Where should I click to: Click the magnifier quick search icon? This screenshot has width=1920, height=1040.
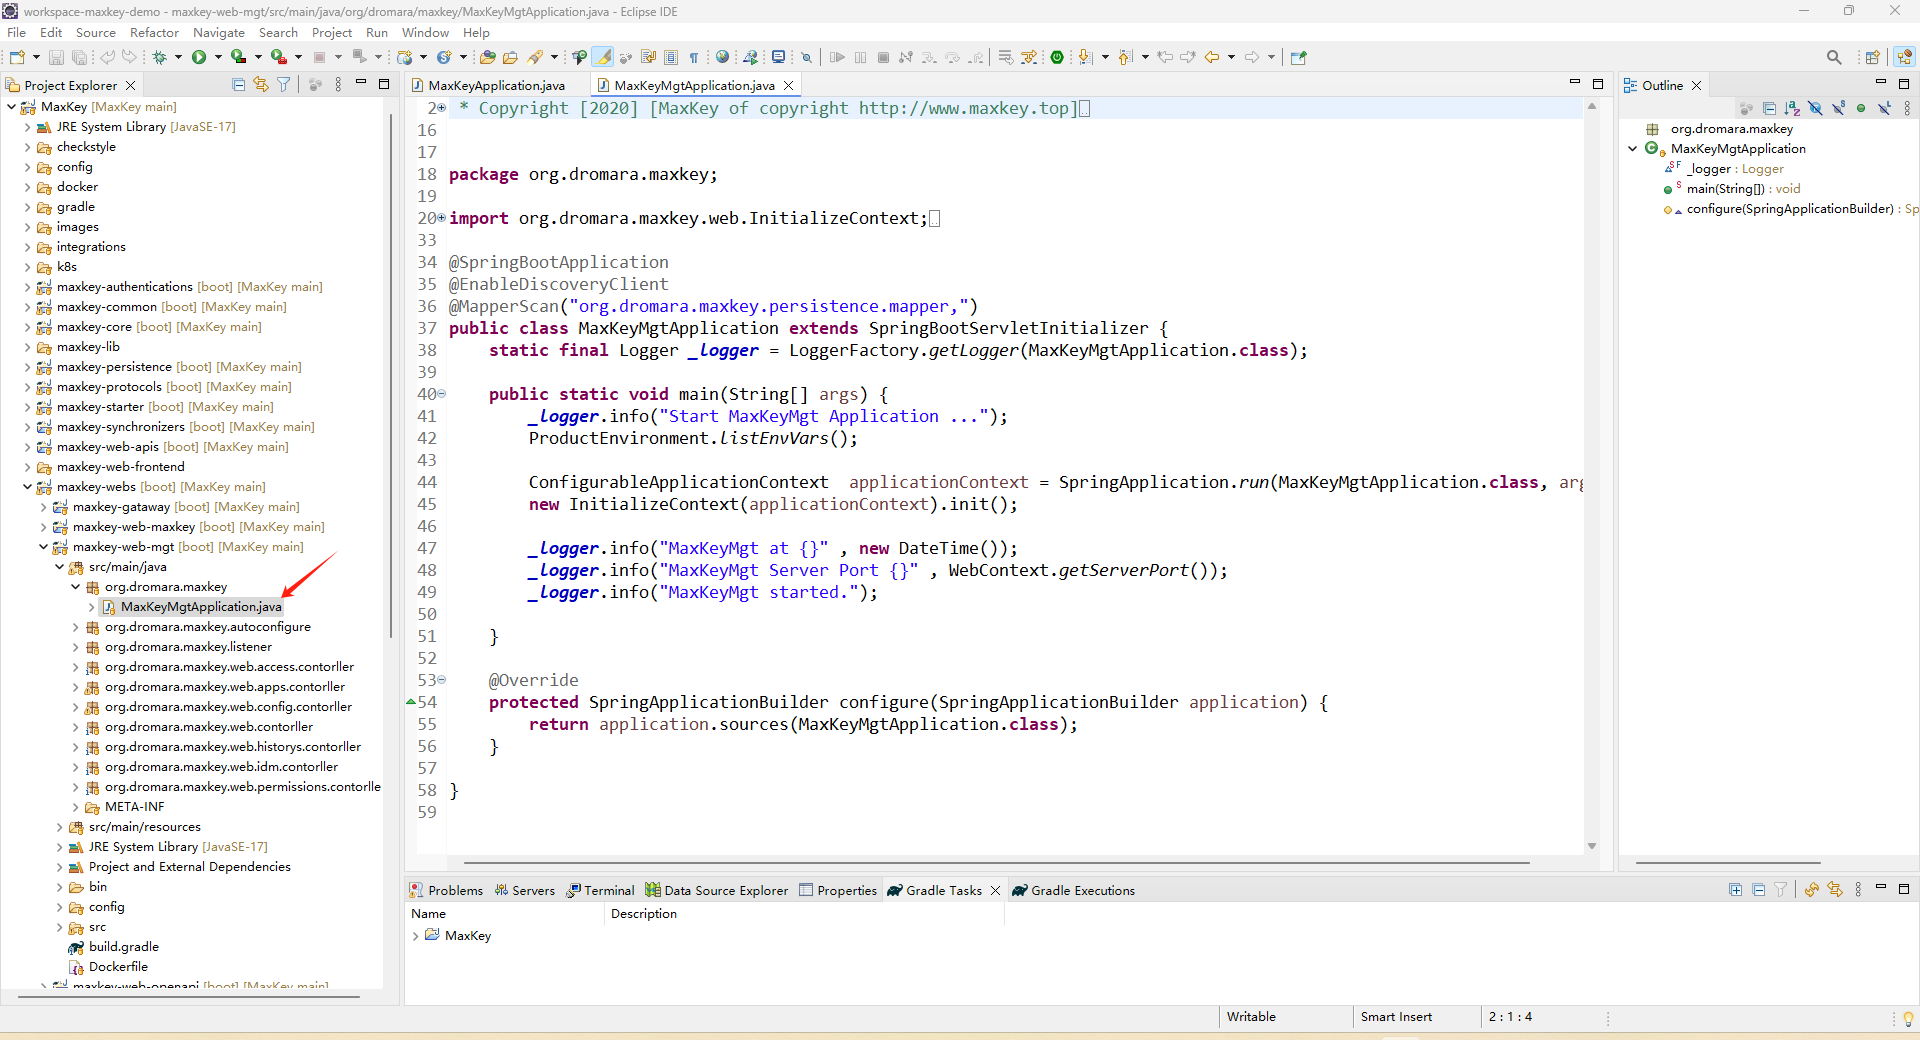[x=1834, y=57]
